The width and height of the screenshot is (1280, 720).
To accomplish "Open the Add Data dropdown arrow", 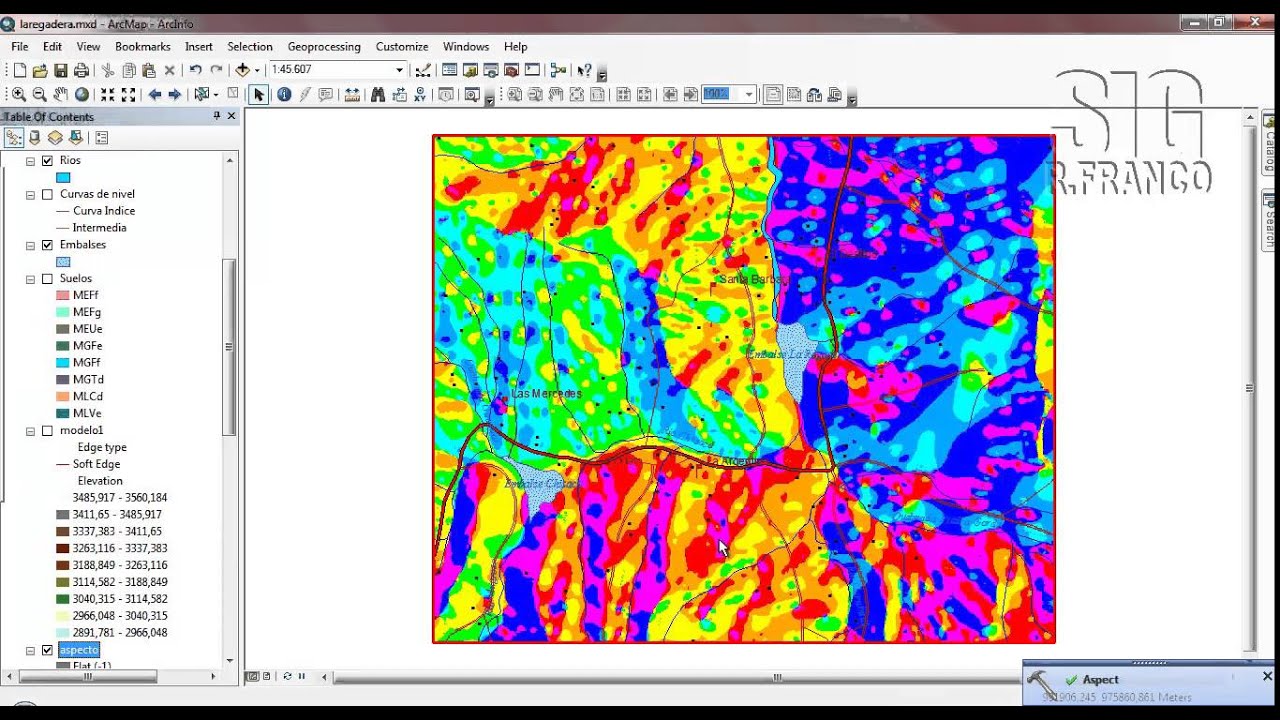I will (257, 70).
